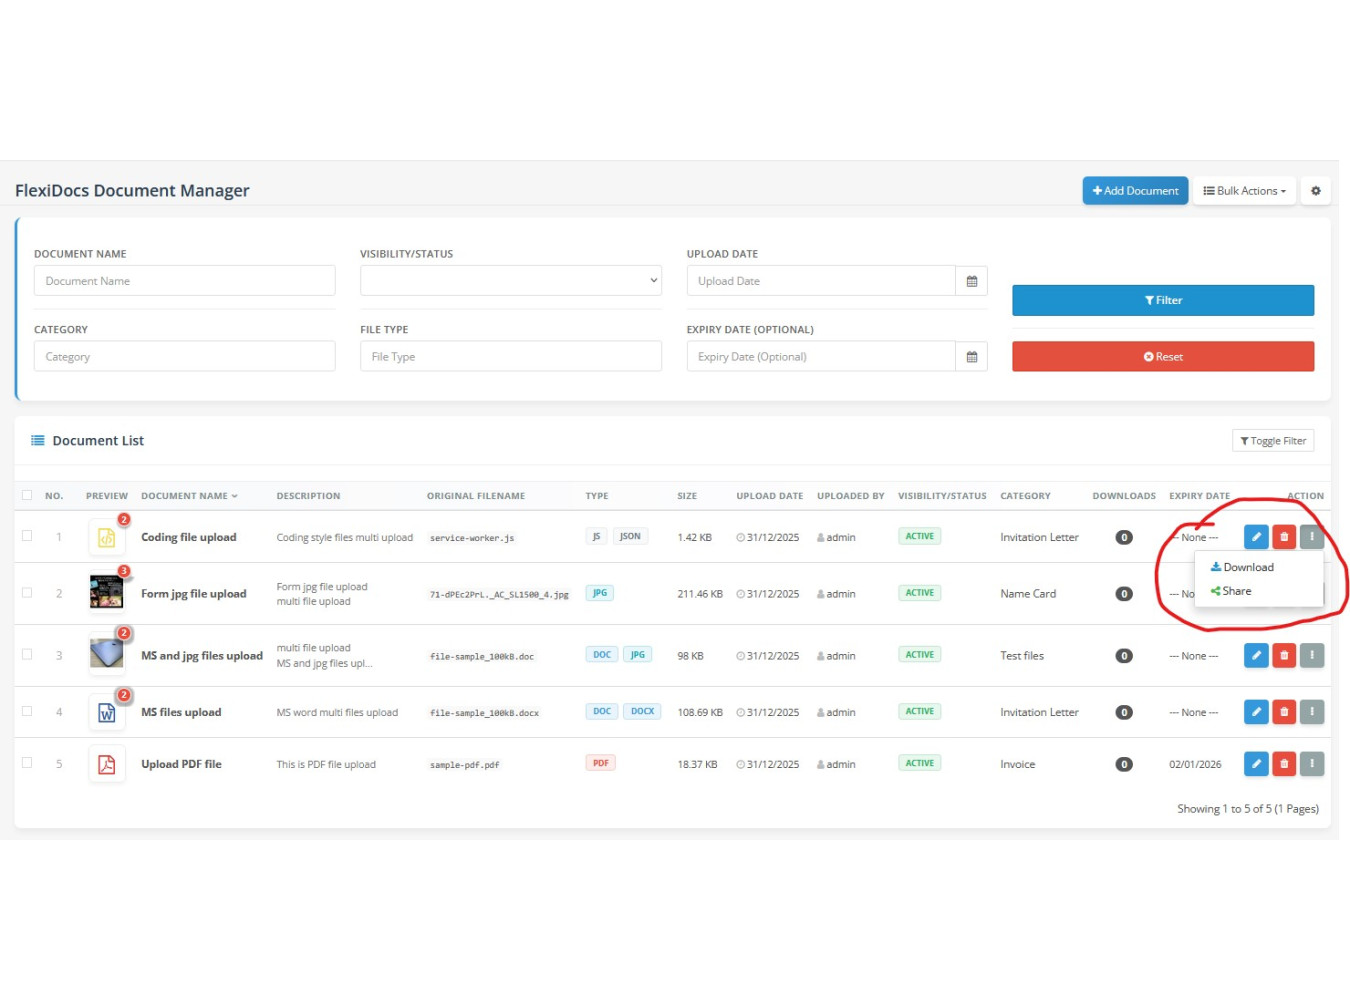Open the Expiry Date calendar picker
1350x1000 pixels.
971,357
